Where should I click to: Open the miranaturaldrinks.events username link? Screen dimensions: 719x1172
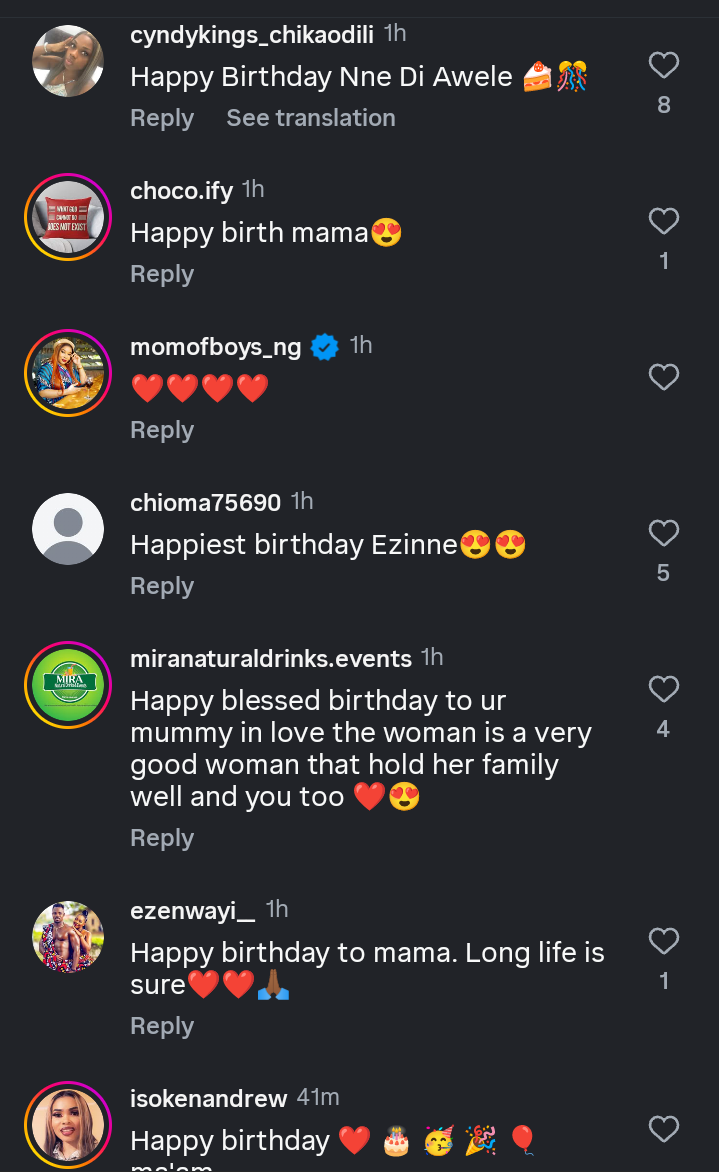[271, 659]
